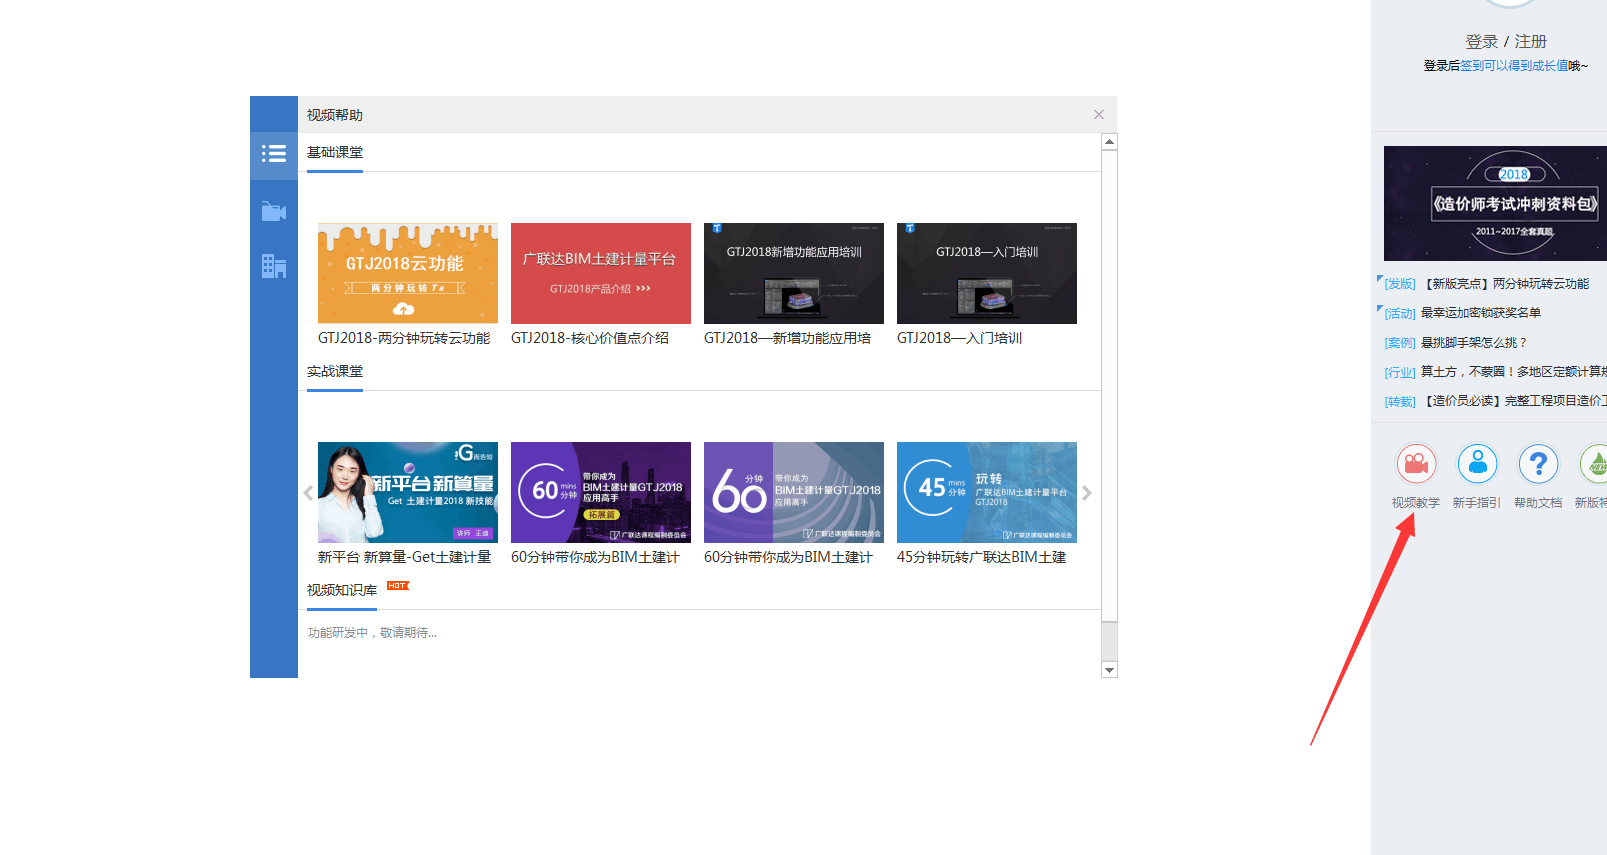Close the 视频帮助 dialog

click(x=1099, y=115)
